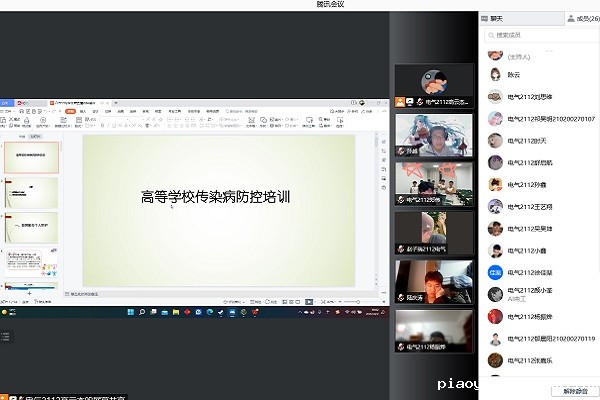
Task: Select the video tile labeled 陆庆涛
Action: pyautogui.click(x=434, y=280)
